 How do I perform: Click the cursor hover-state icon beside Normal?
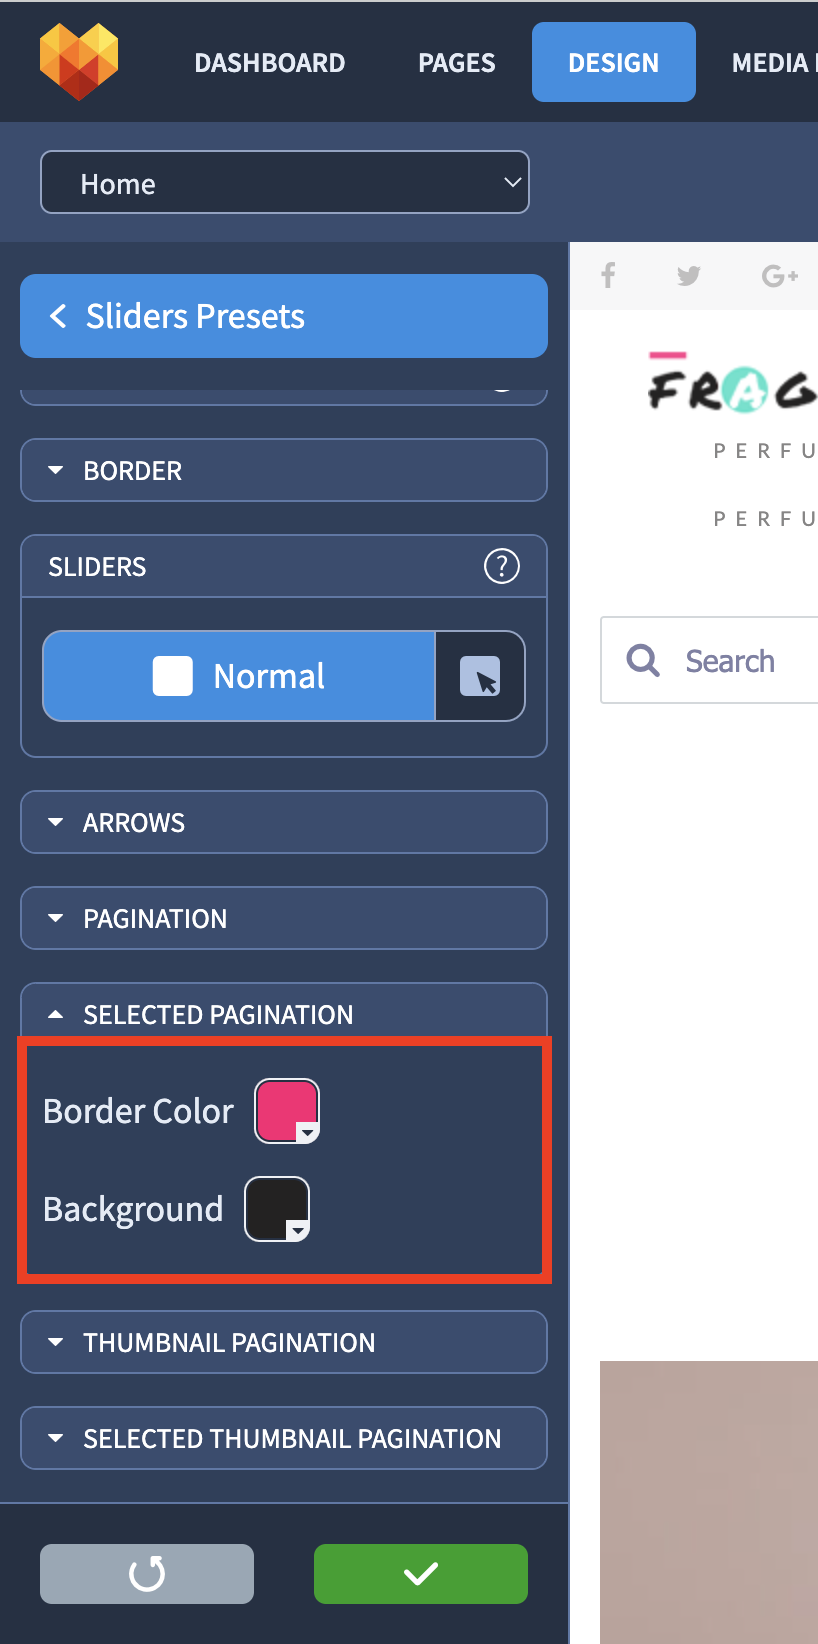pos(480,676)
